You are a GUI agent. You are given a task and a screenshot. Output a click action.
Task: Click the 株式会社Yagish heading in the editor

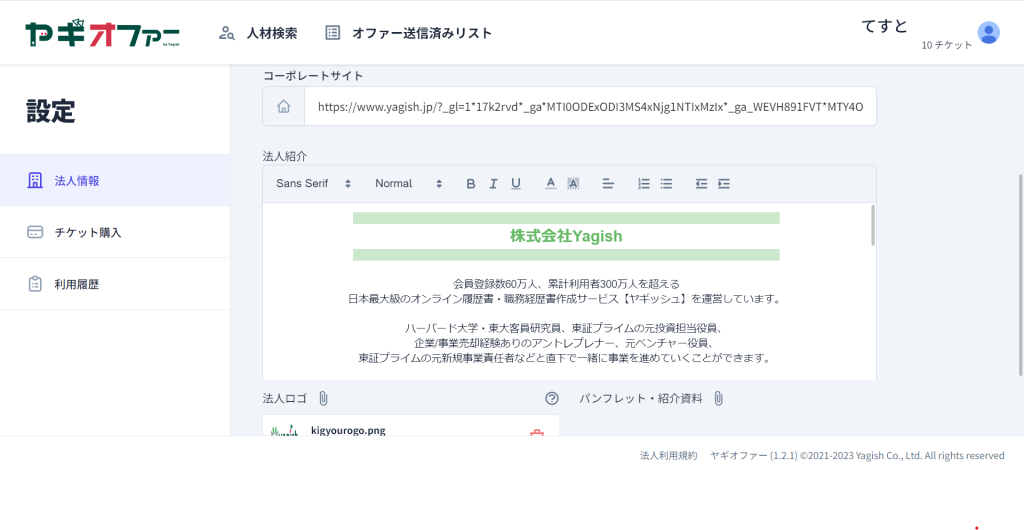[566, 236]
